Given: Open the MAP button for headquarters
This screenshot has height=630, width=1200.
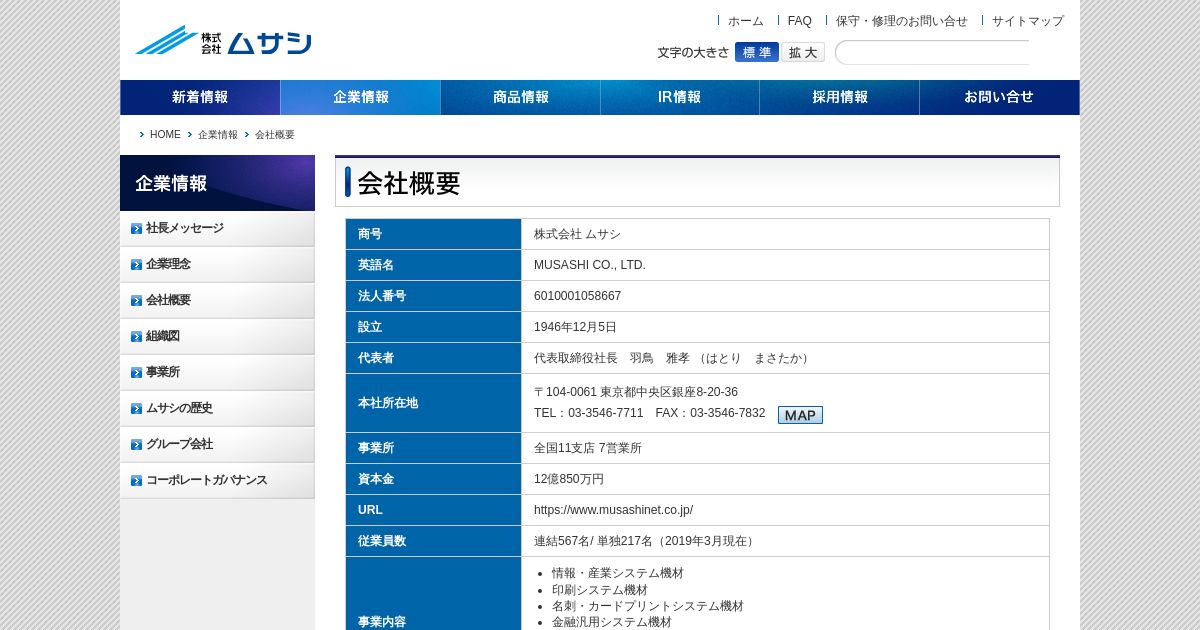Looking at the screenshot, I should [x=800, y=415].
